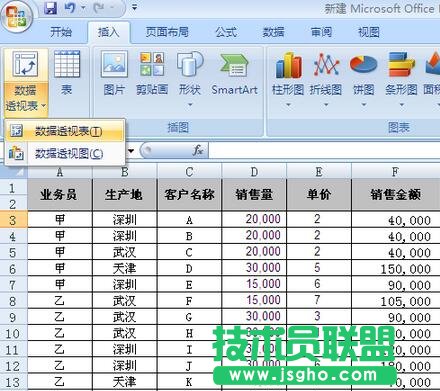Open the 审阅 tab

pyautogui.click(x=321, y=32)
